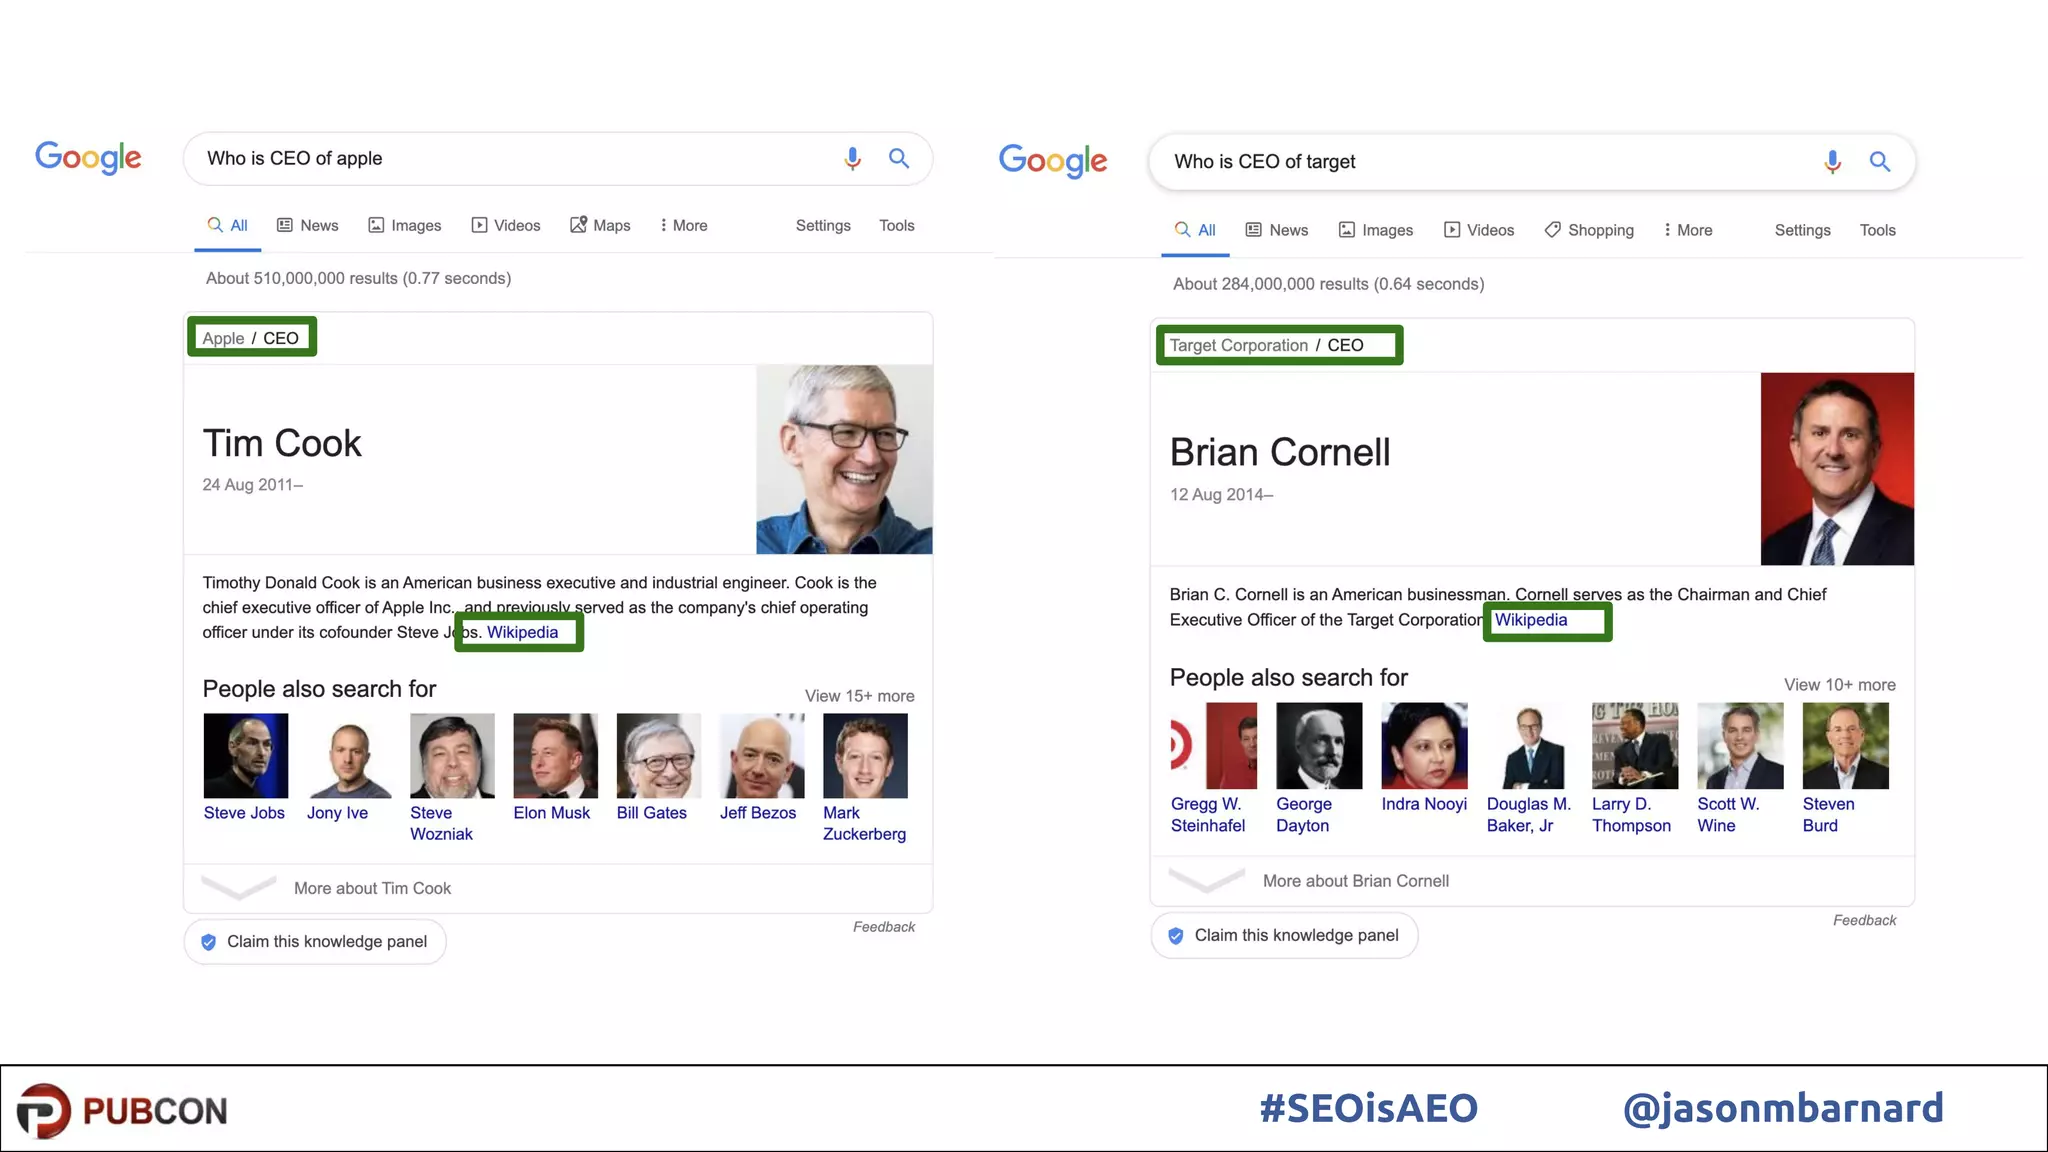Open the More menu in apple results
This screenshot has height=1152, width=2048.
(x=684, y=226)
